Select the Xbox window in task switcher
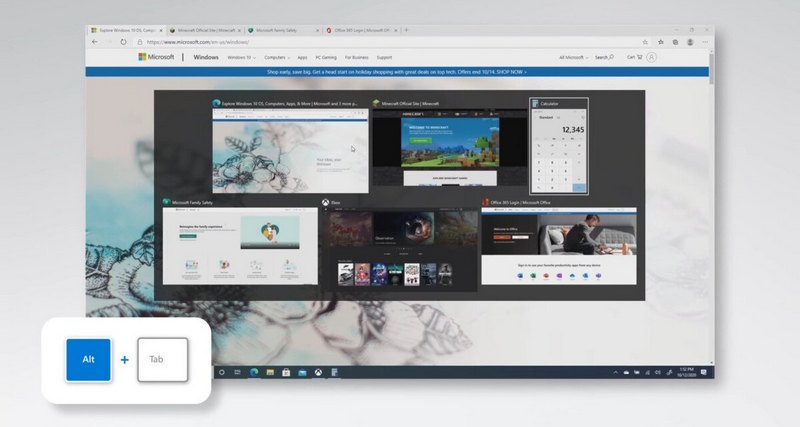This screenshot has width=800, height=427. click(x=399, y=246)
